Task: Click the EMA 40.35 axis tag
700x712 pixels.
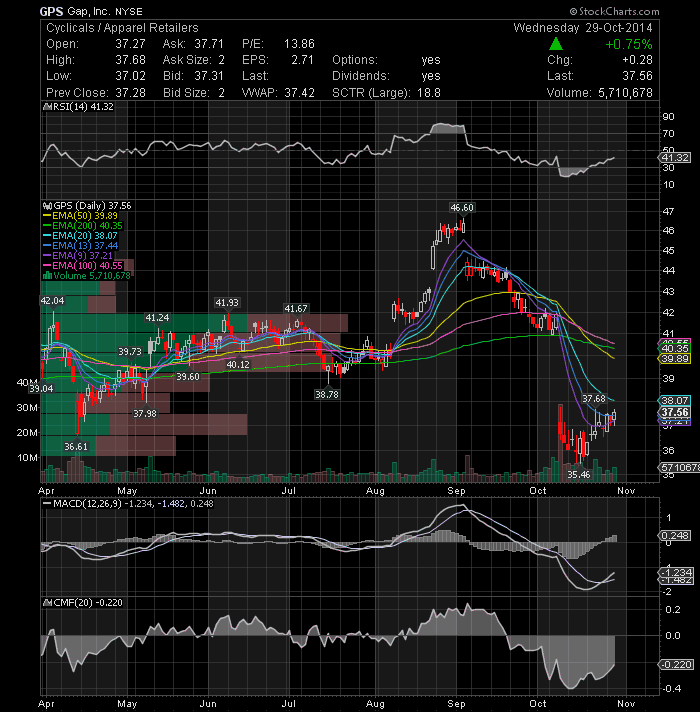Action: pyautogui.click(x=674, y=349)
